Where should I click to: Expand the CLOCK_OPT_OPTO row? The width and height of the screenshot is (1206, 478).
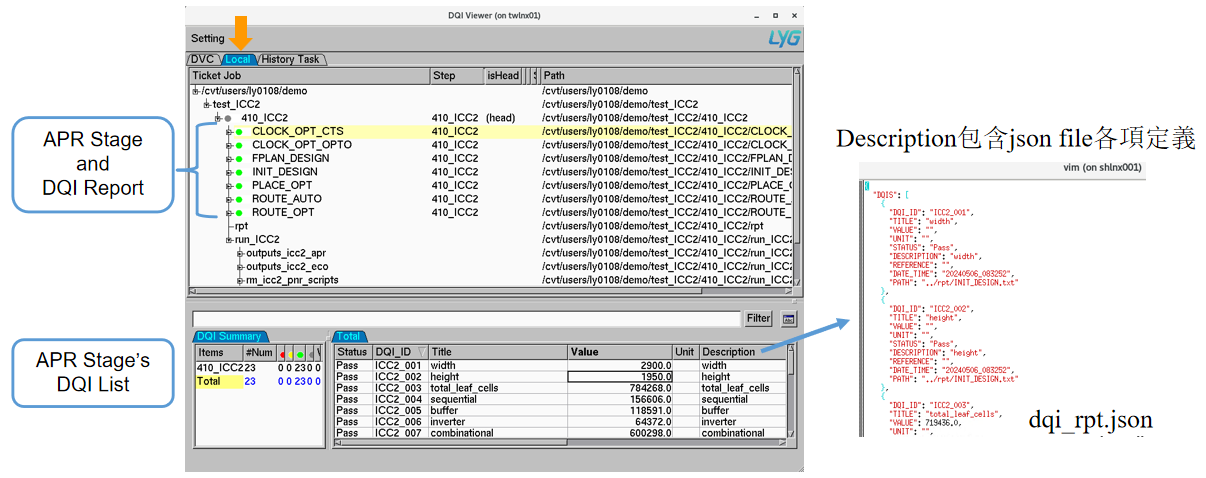tap(229, 145)
